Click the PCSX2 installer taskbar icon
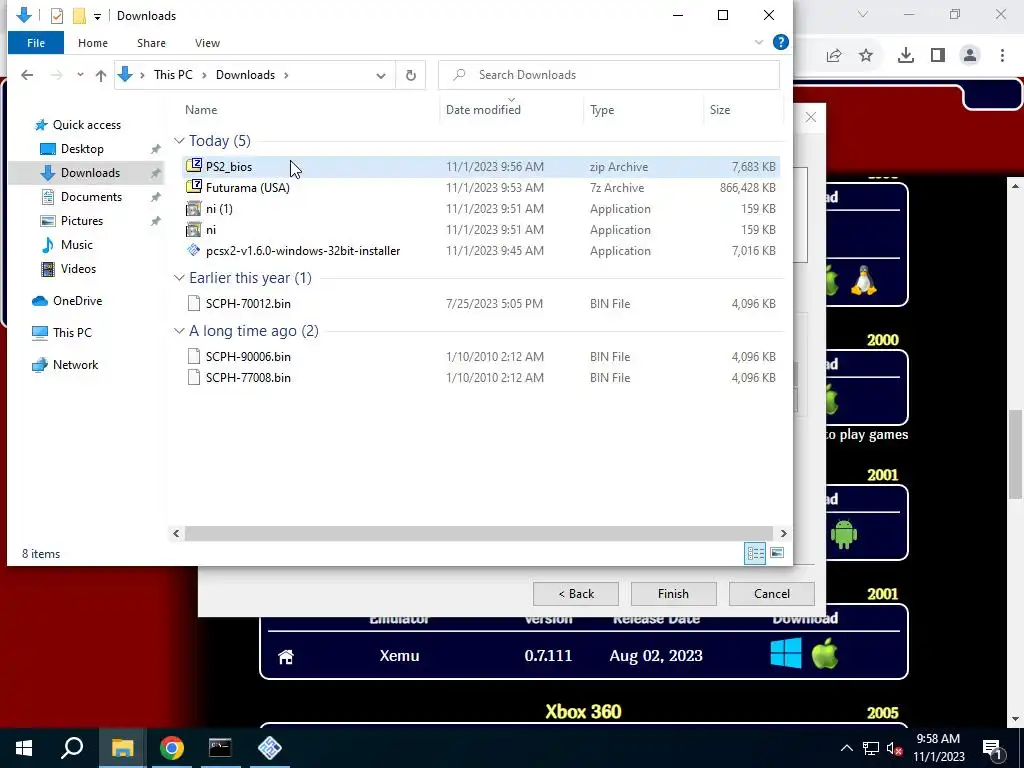The width and height of the screenshot is (1024, 768). pos(269,748)
